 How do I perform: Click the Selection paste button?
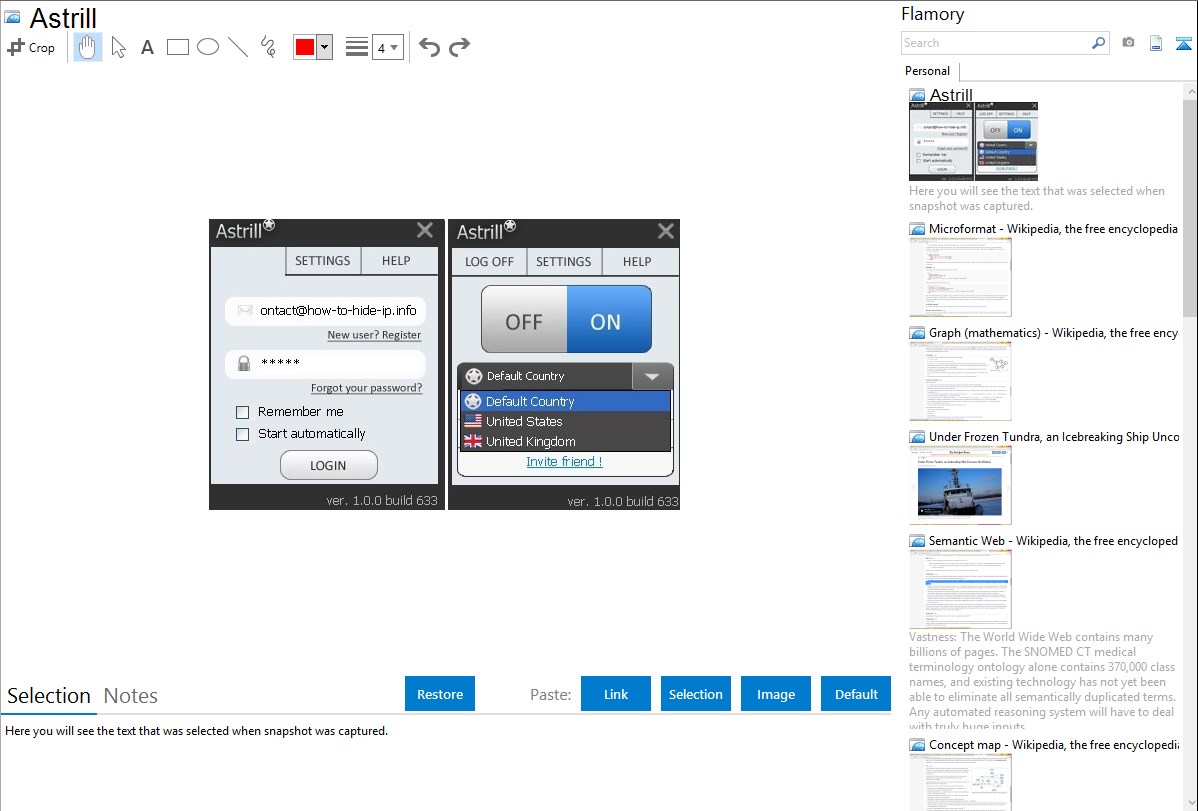coord(696,694)
